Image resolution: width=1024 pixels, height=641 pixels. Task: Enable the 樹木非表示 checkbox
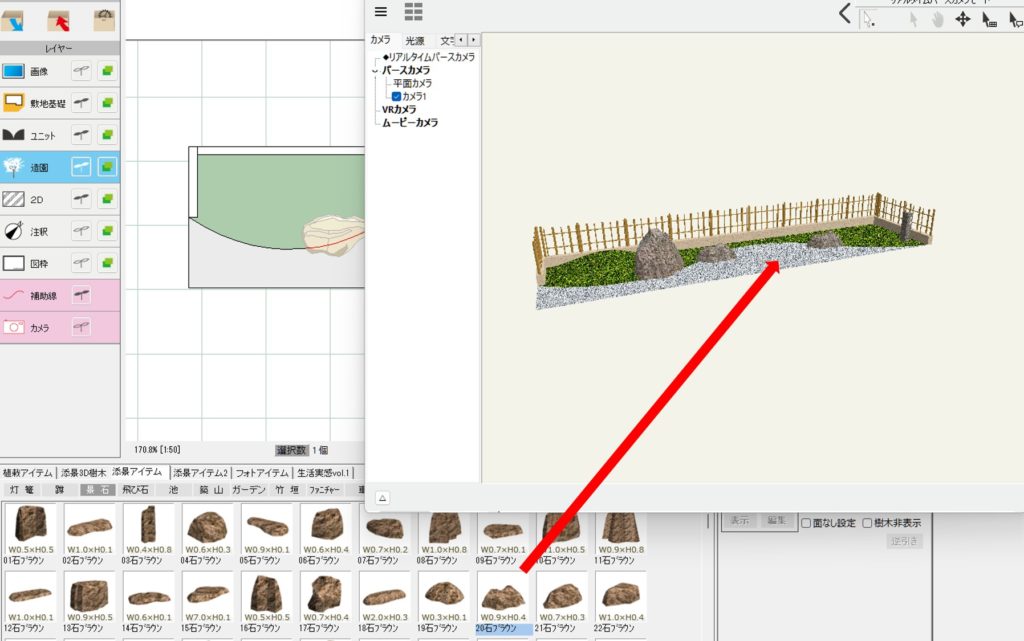pyautogui.click(x=867, y=522)
